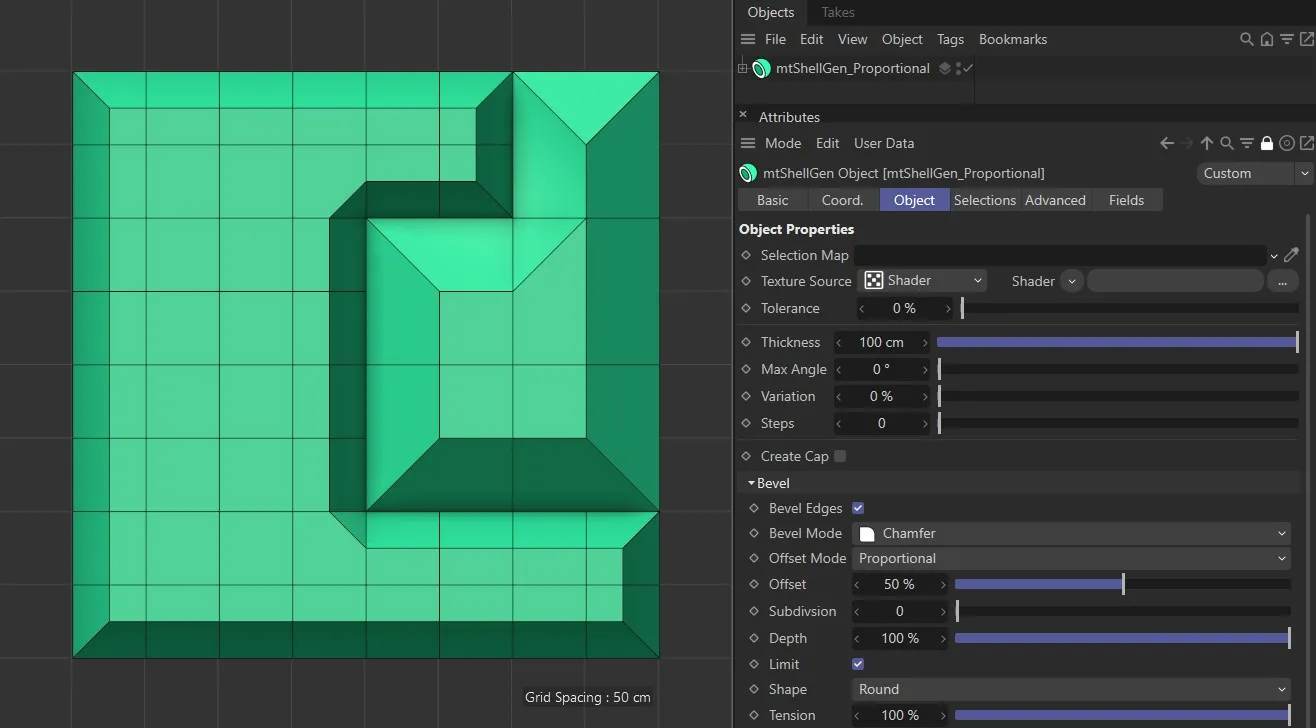Toggle the Limit checkbox off
The height and width of the screenshot is (728, 1316).
tap(858, 664)
